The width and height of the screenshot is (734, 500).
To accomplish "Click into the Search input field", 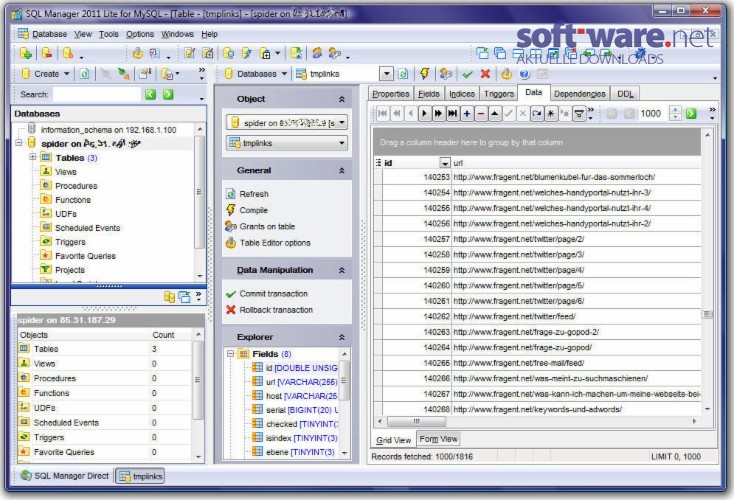I will coord(97,95).
